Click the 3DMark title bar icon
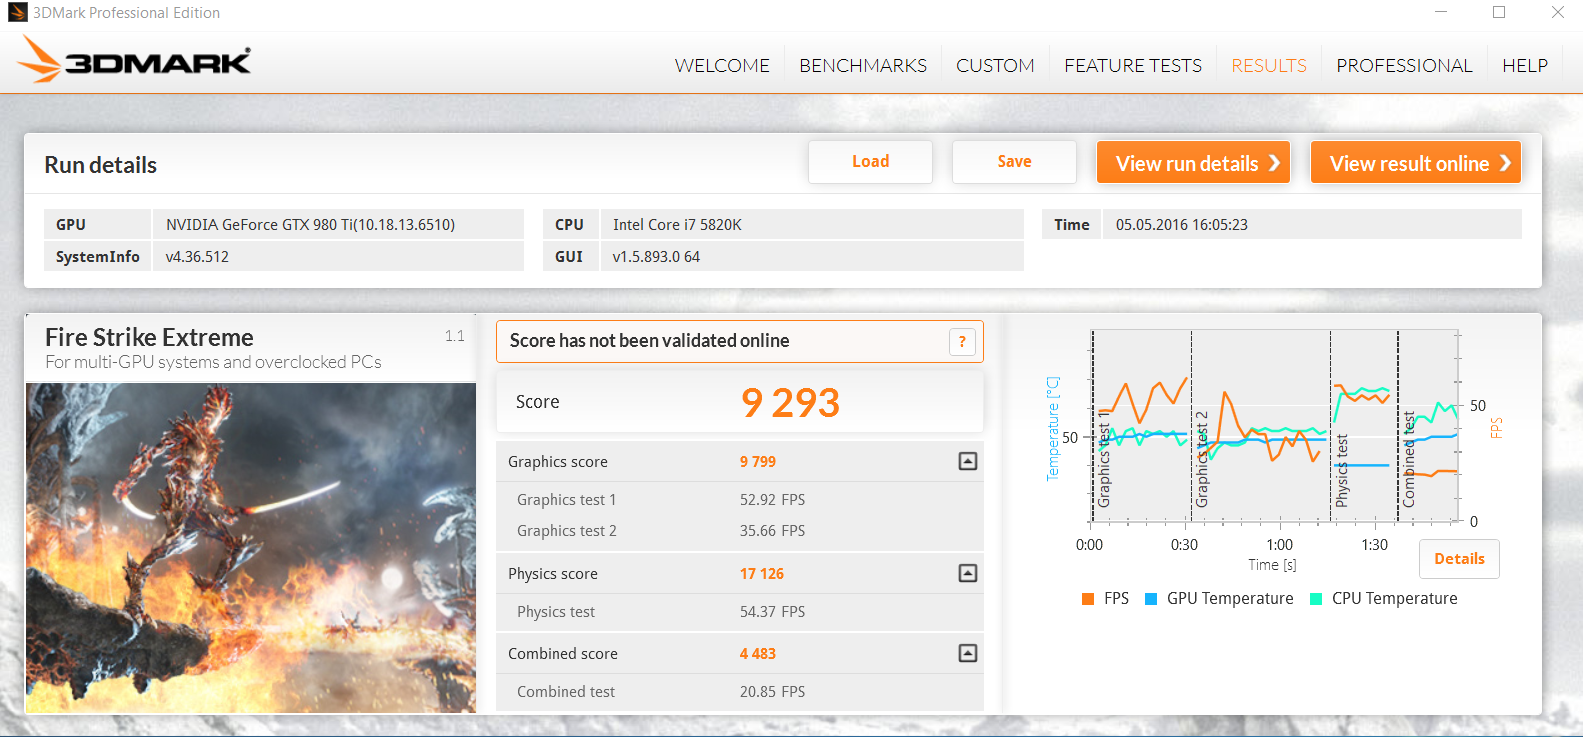 tap(17, 13)
